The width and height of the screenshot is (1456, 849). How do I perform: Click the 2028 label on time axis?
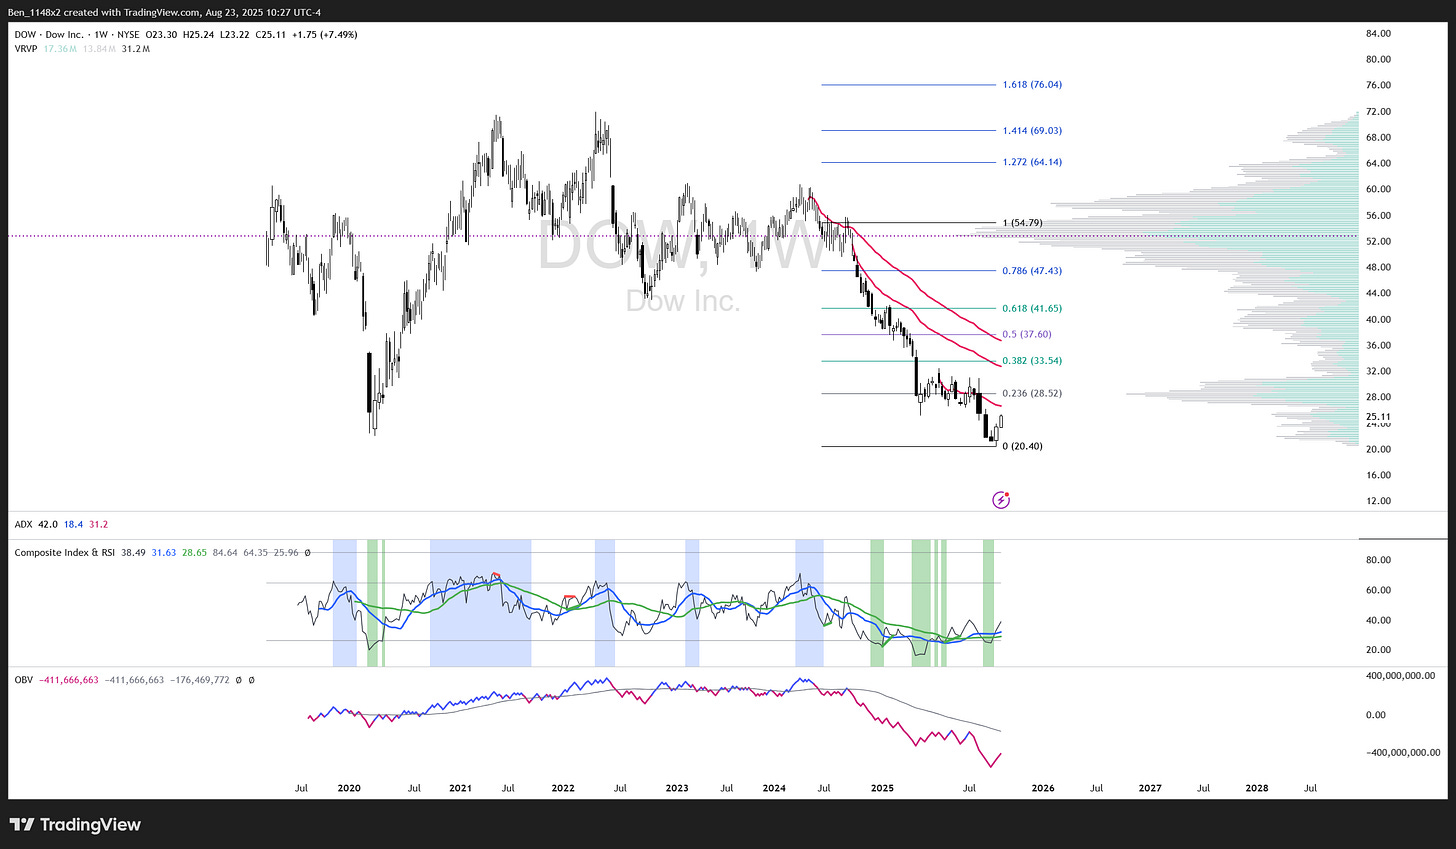[1257, 788]
